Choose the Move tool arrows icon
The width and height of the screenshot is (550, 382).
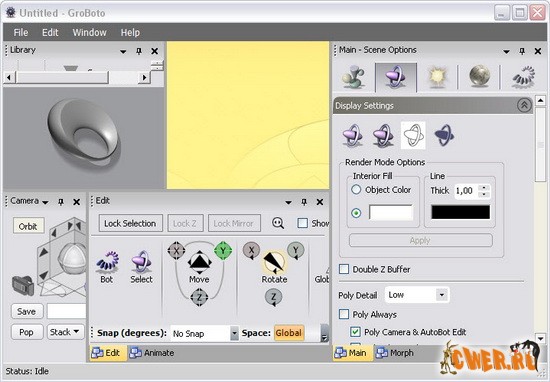coord(199,262)
